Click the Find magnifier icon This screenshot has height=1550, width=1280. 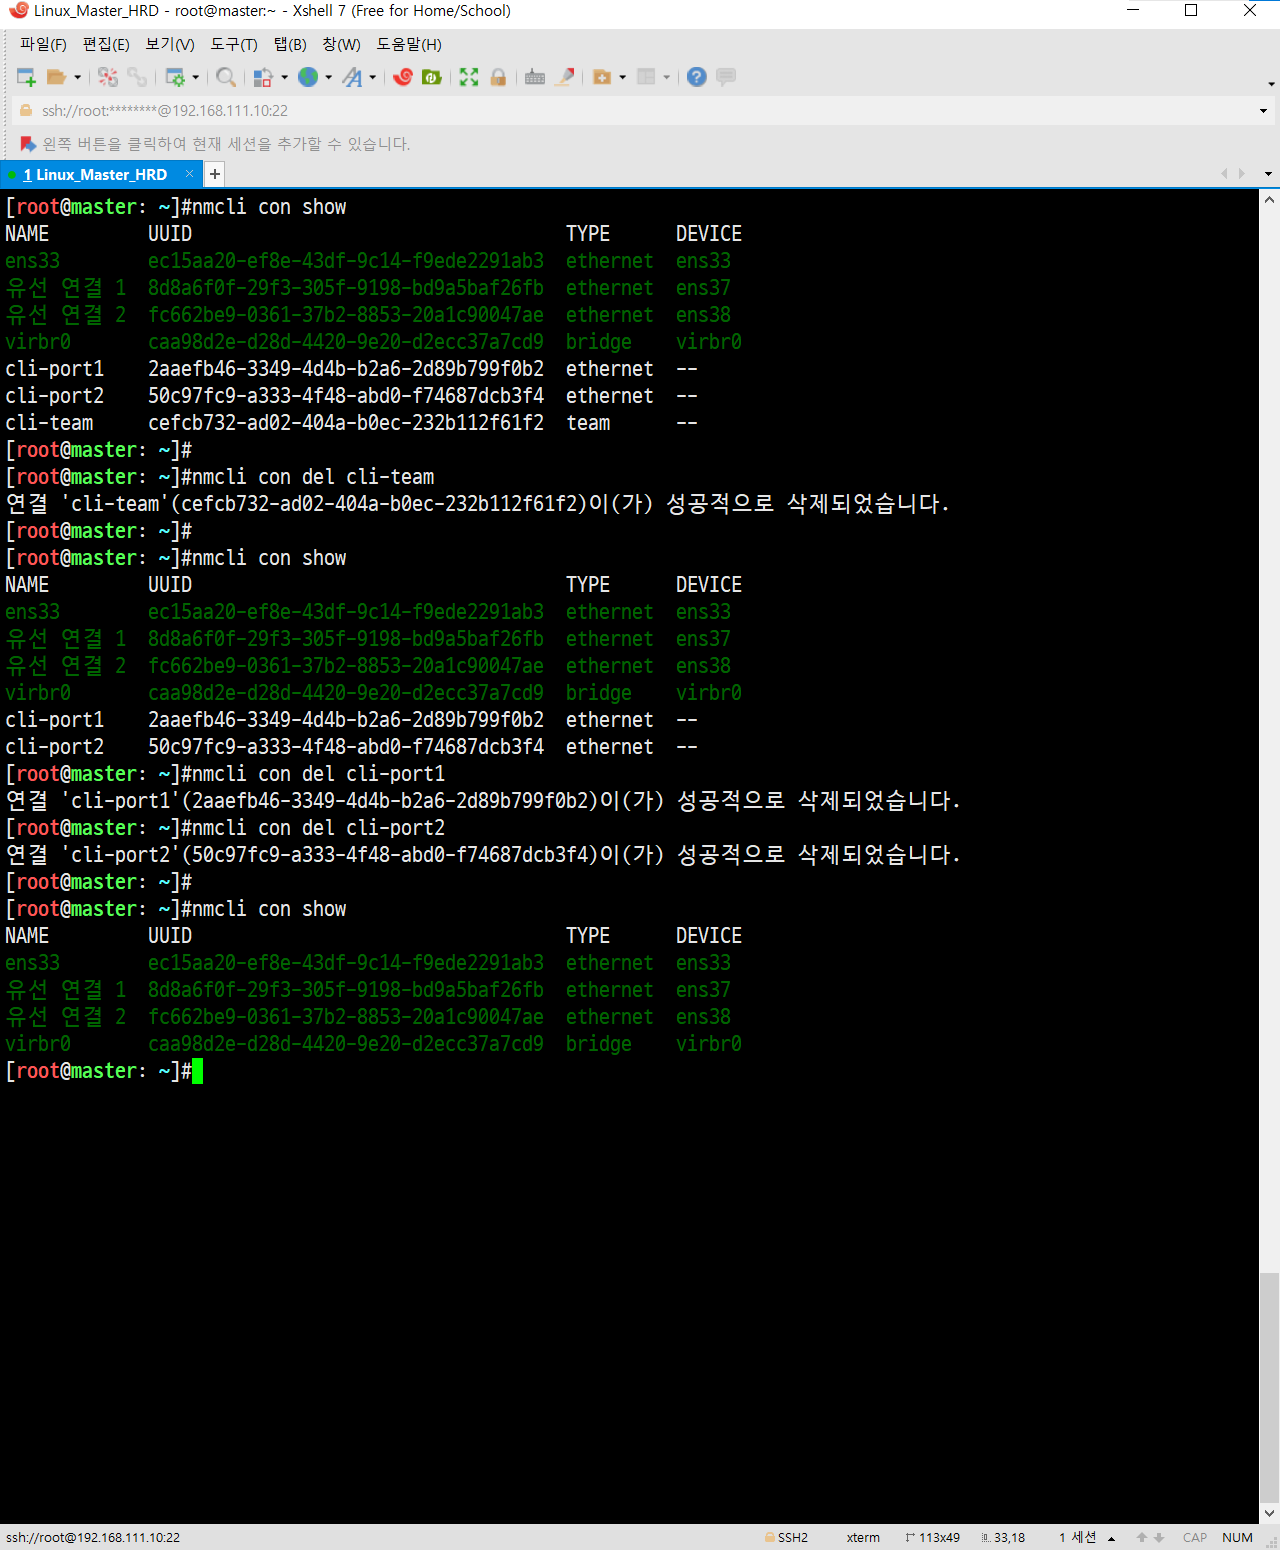pyautogui.click(x=226, y=77)
